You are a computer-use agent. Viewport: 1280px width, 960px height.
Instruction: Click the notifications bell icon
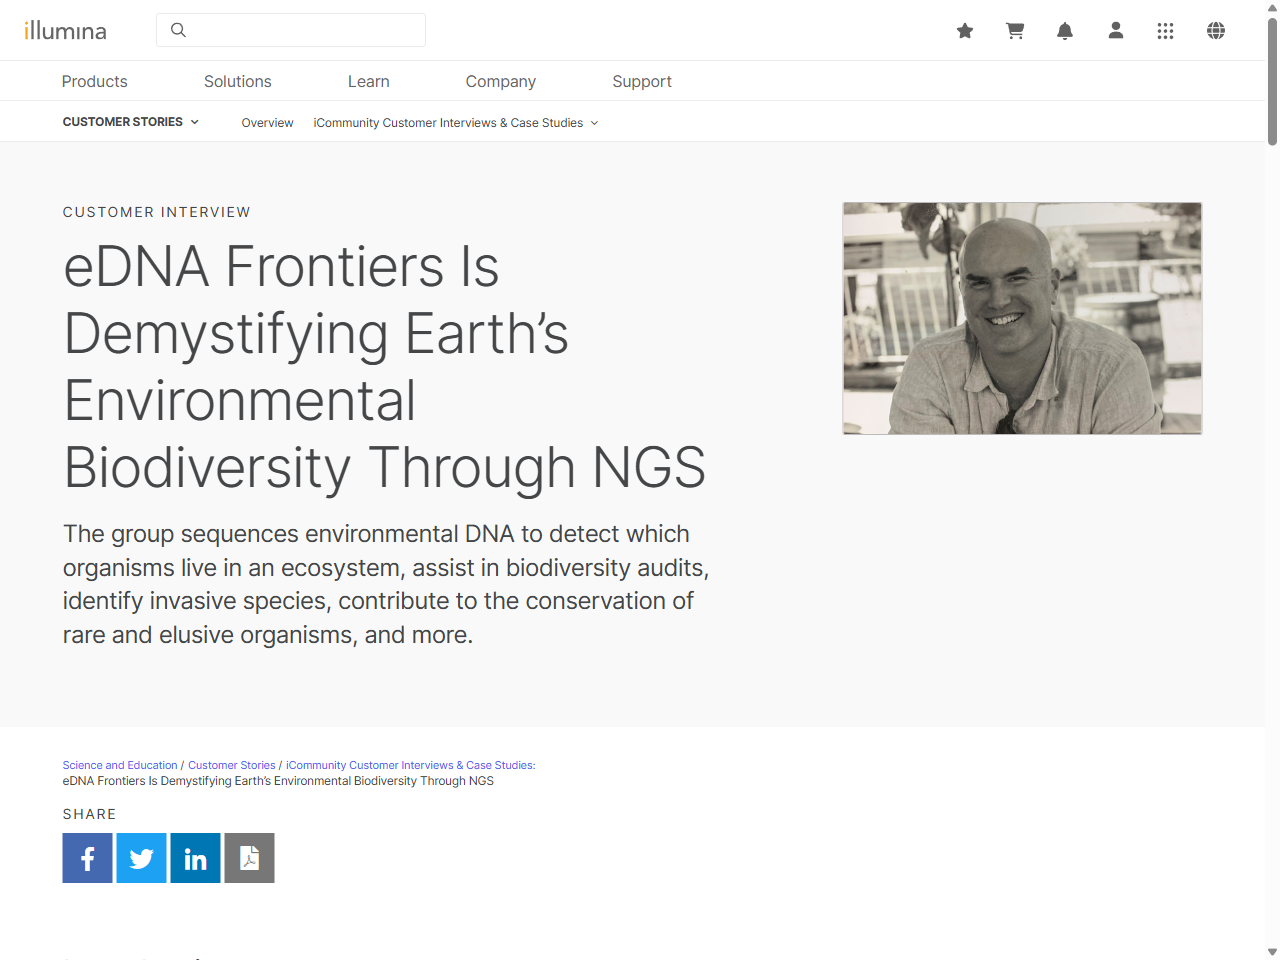(x=1065, y=31)
